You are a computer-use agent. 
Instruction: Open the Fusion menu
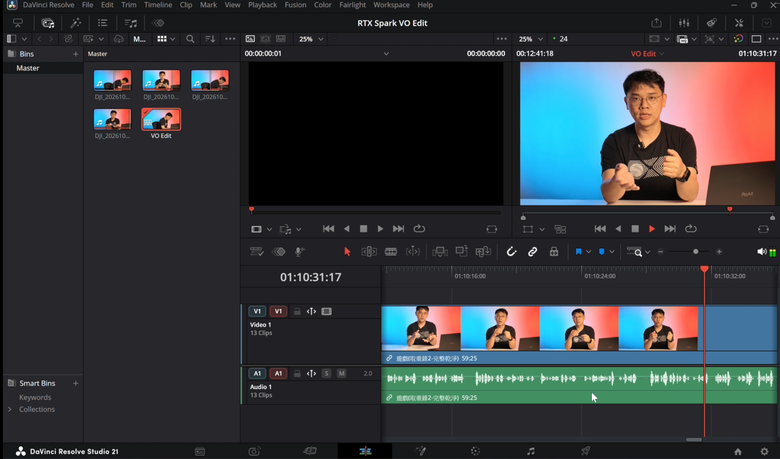click(x=295, y=5)
